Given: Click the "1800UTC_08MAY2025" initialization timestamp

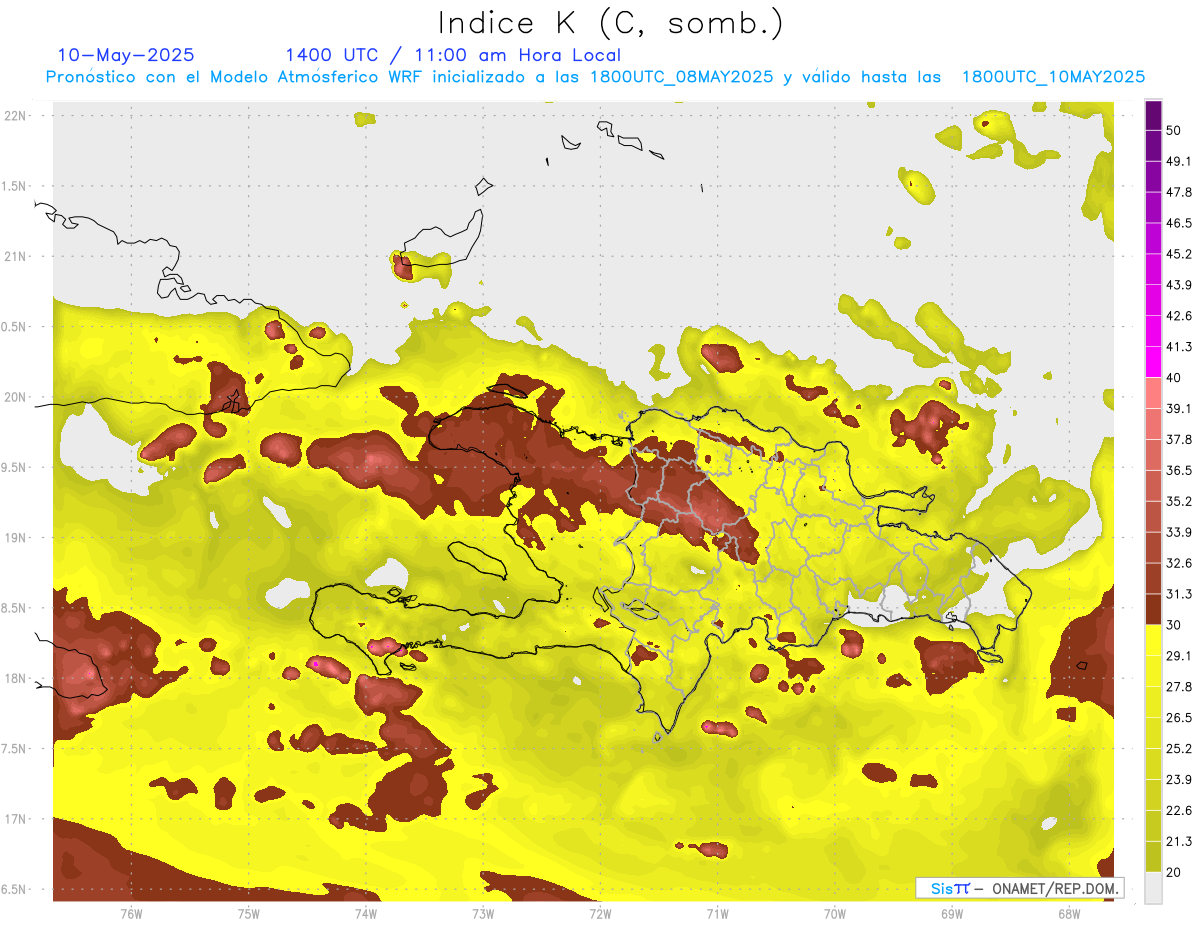Looking at the screenshot, I should (681, 77).
